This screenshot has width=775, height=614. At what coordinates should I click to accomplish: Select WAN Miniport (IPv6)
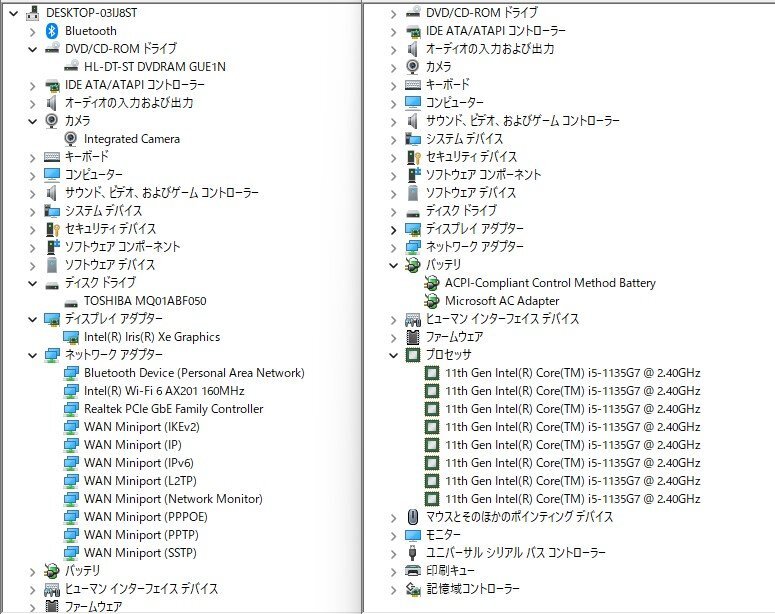(x=139, y=463)
